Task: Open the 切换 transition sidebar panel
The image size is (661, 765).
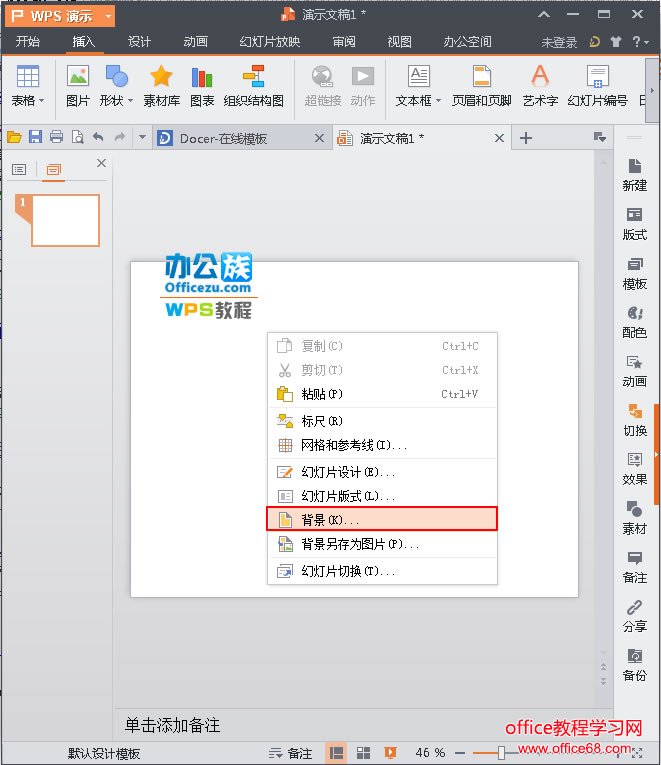Action: point(634,420)
